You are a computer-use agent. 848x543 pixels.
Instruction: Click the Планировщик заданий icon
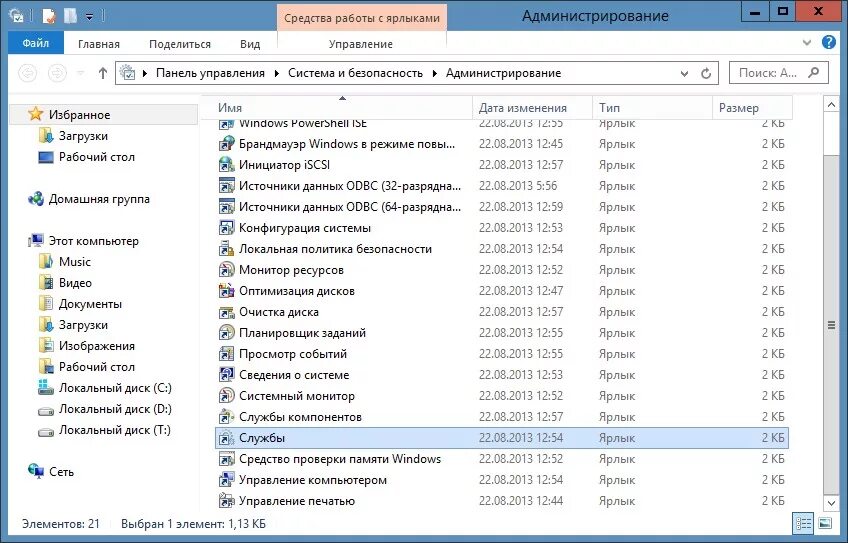coord(226,333)
